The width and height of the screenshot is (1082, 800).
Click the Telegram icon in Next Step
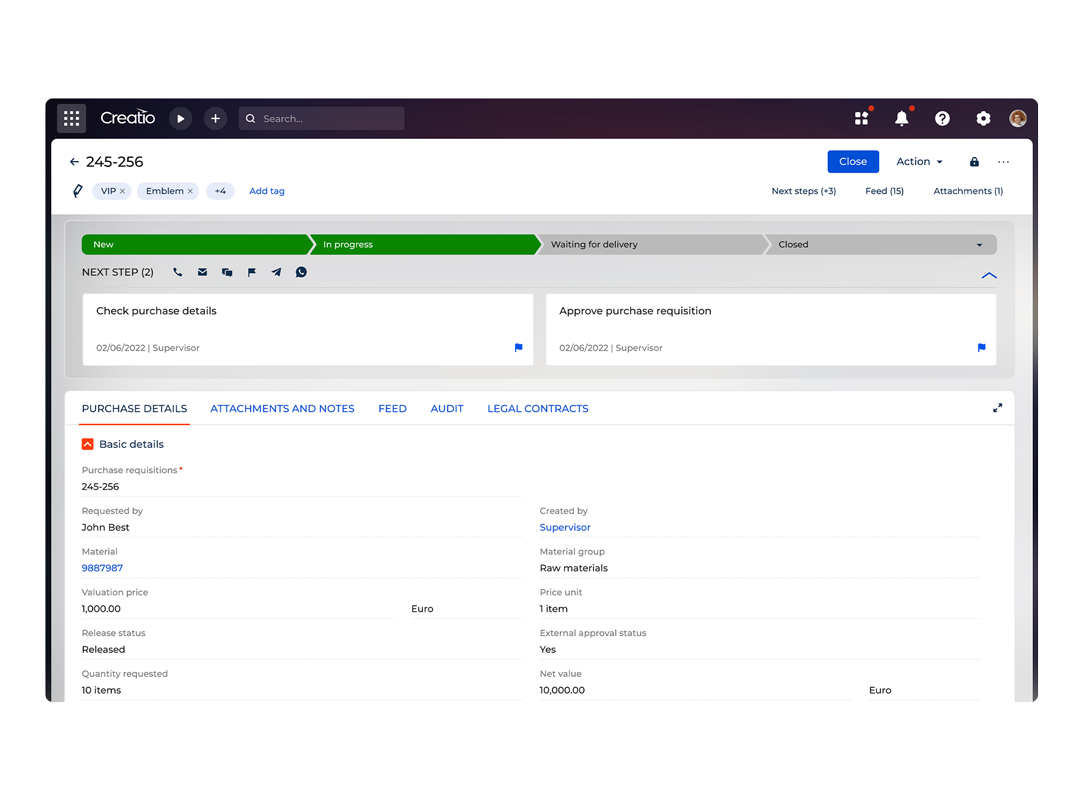(x=276, y=272)
